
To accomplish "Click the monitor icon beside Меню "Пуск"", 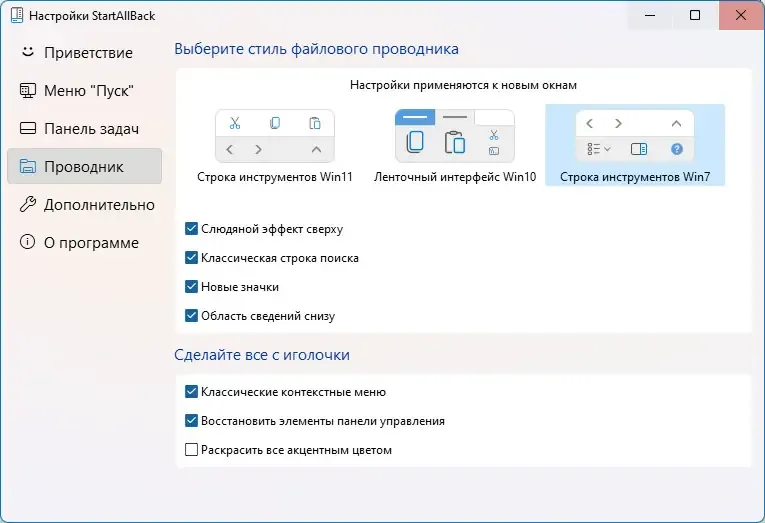I will pyautogui.click(x=28, y=91).
